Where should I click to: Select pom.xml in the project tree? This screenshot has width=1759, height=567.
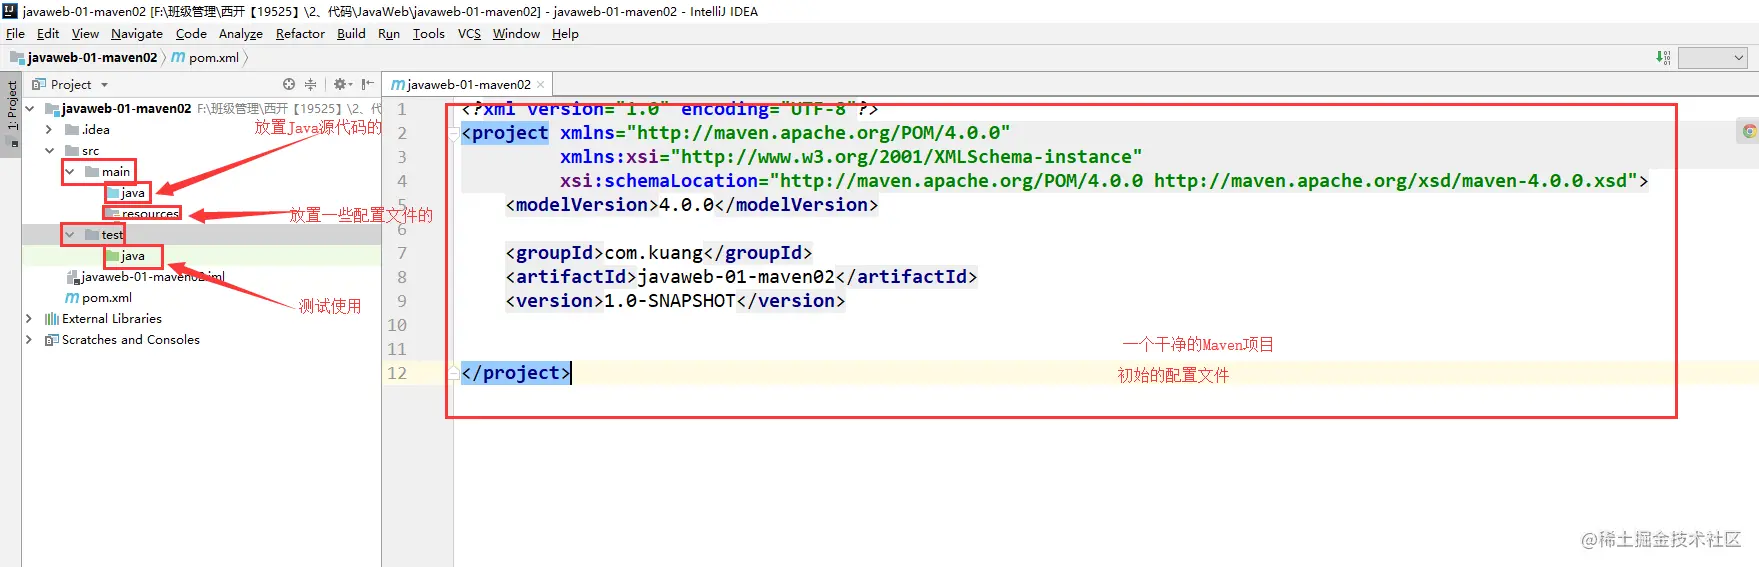click(x=98, y=298)
